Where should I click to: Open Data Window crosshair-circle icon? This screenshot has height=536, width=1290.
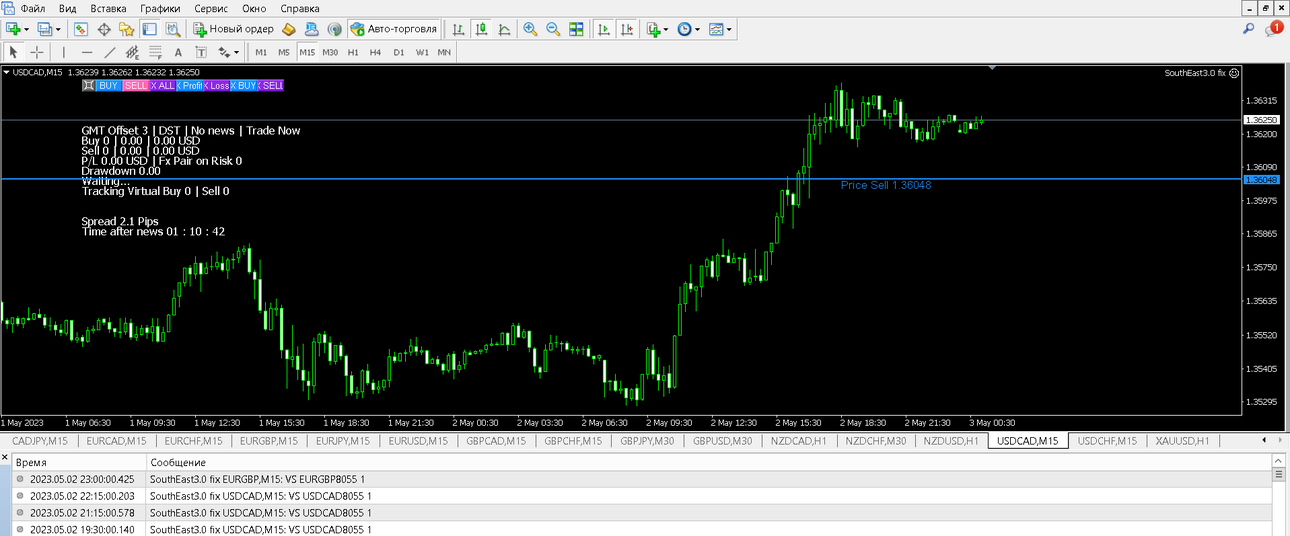104,30
